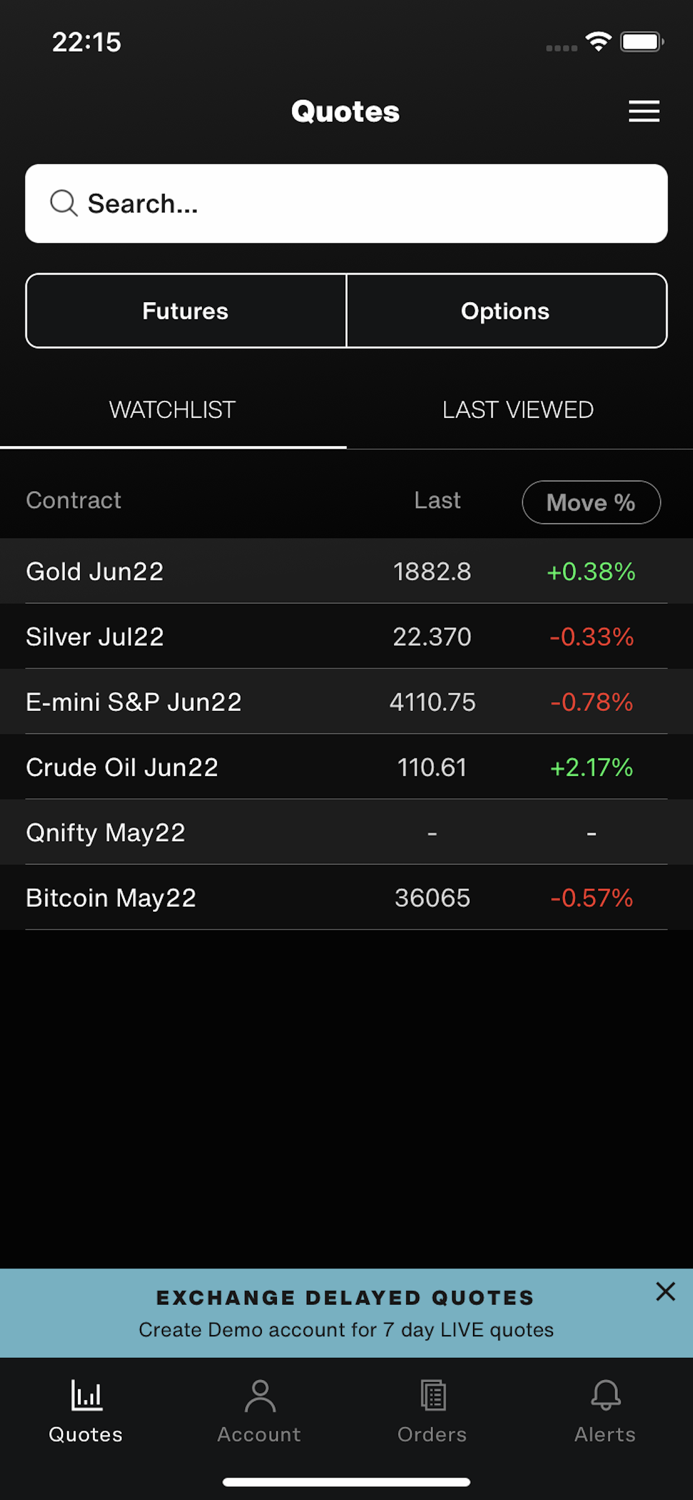Toggle the Move % column display

(x=591, y=502)
